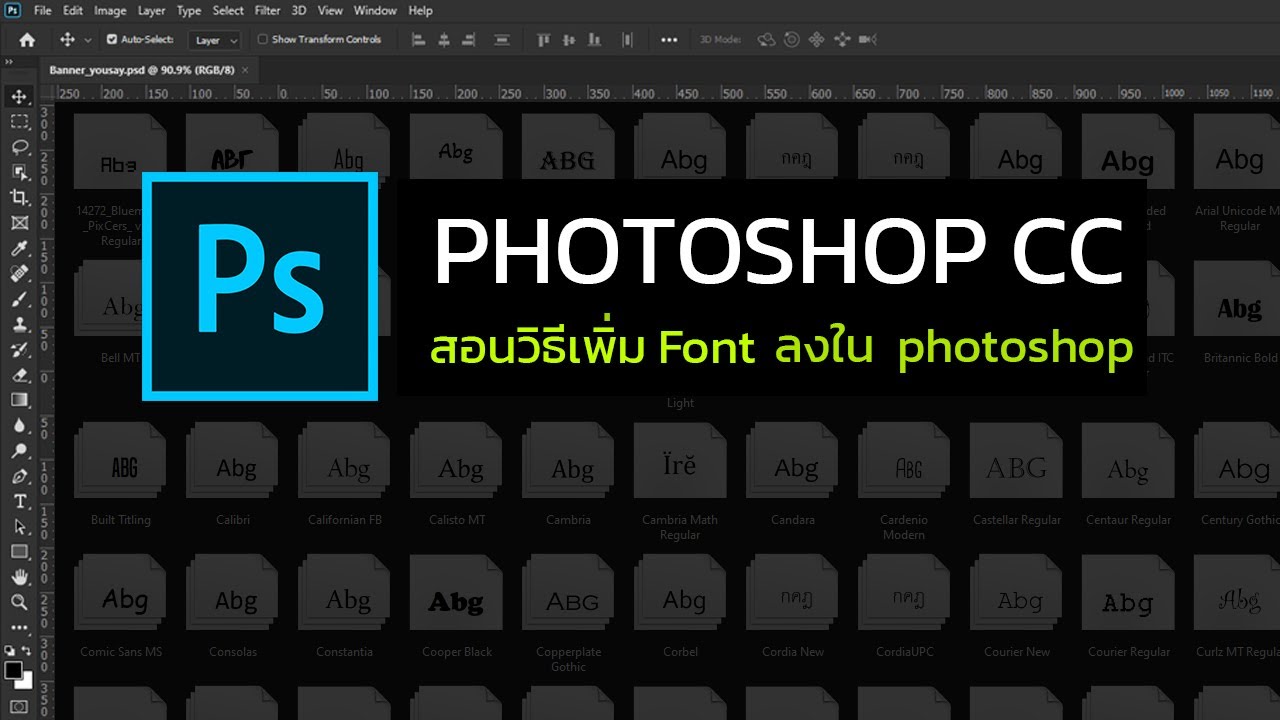
Task: Open the Window menu
Action: click(x=375, y=10)
